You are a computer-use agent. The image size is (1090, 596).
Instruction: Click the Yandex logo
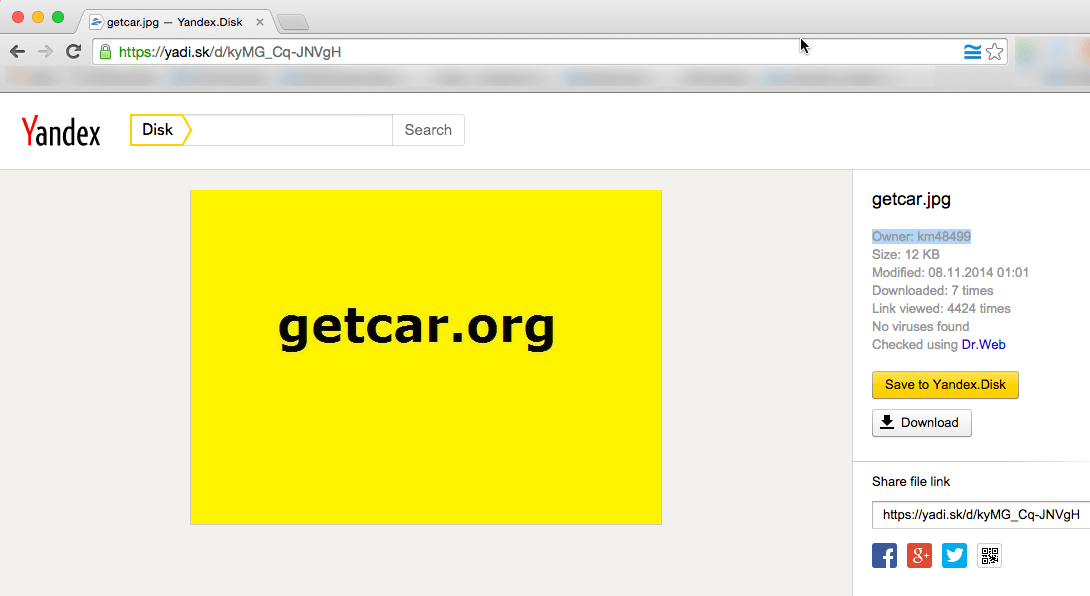[x=60, y=131]
